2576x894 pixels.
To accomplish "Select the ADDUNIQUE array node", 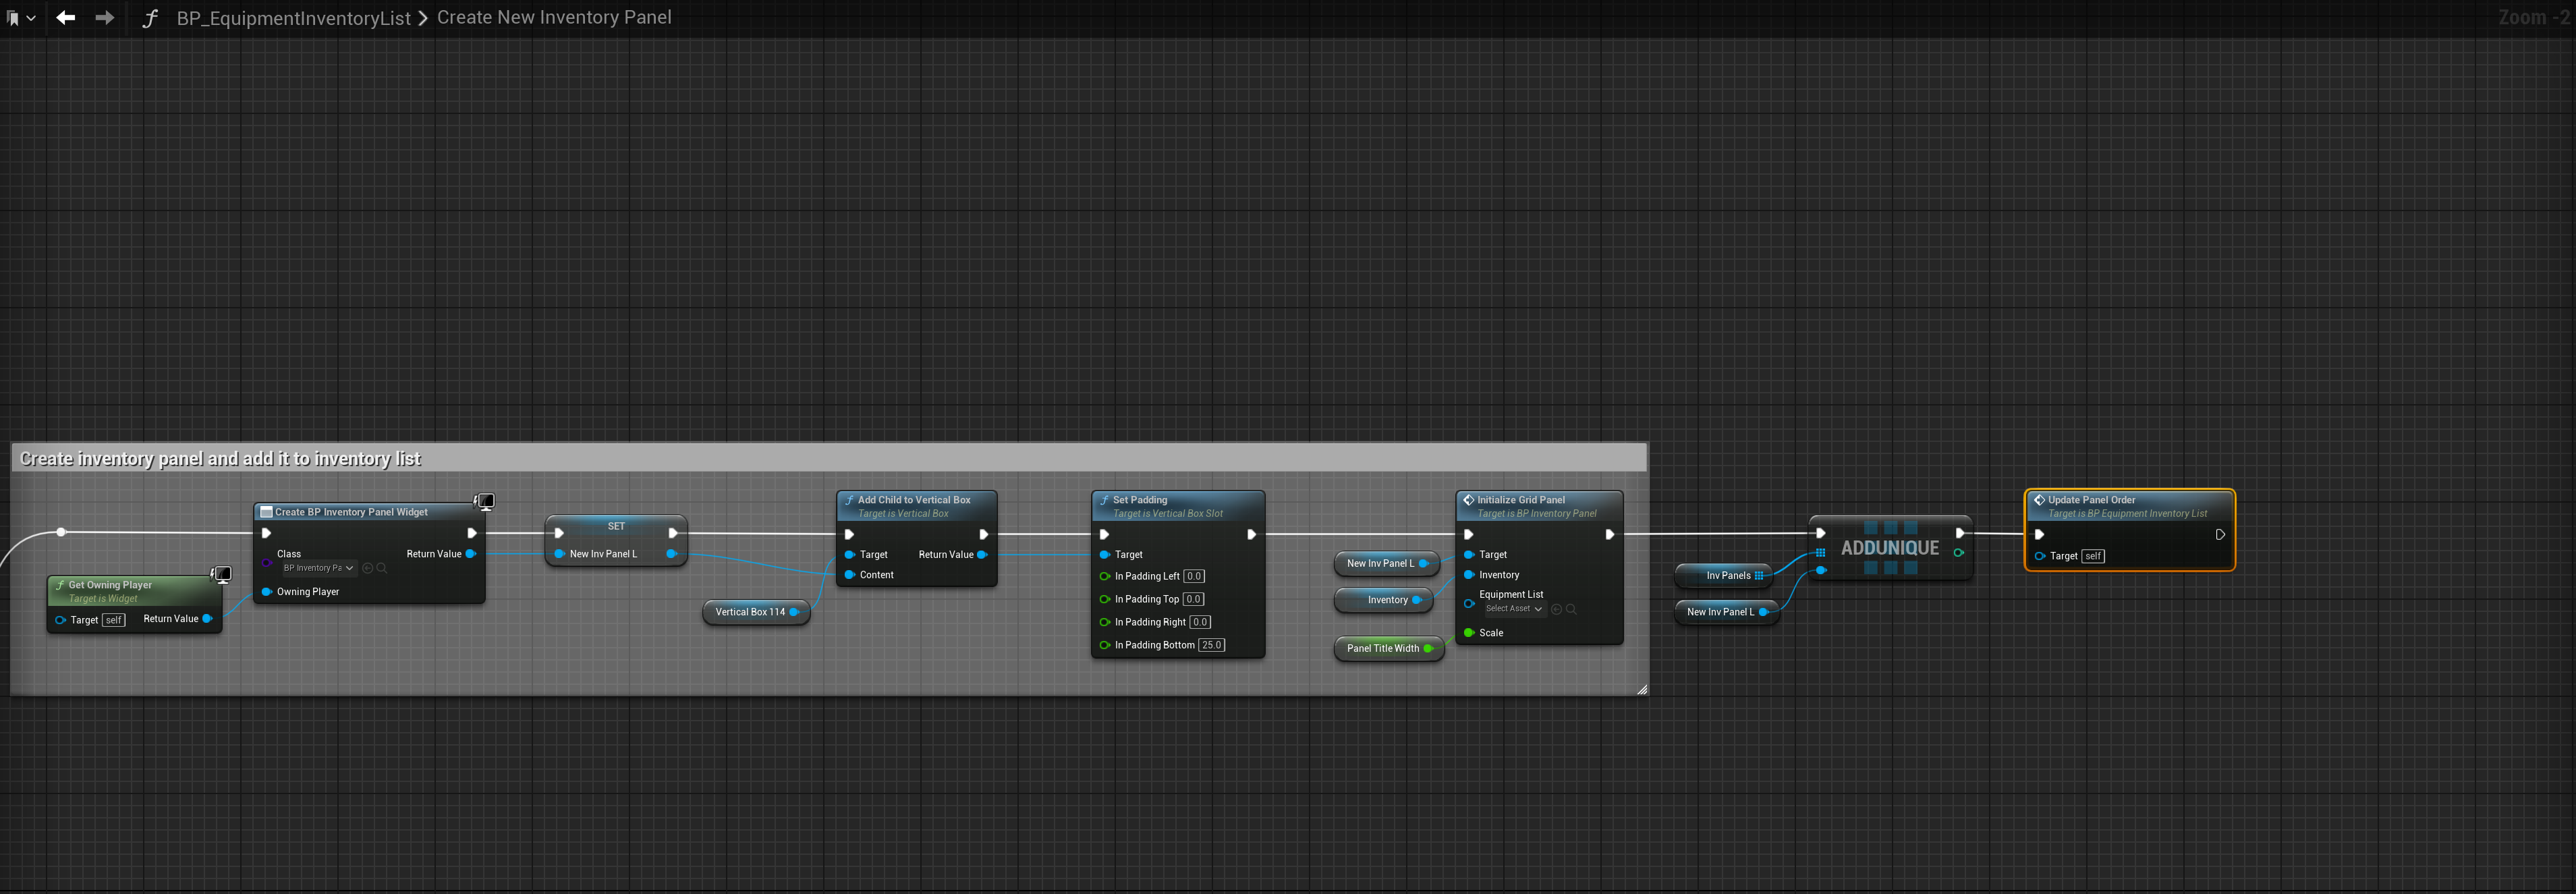I will (1889, 548).
